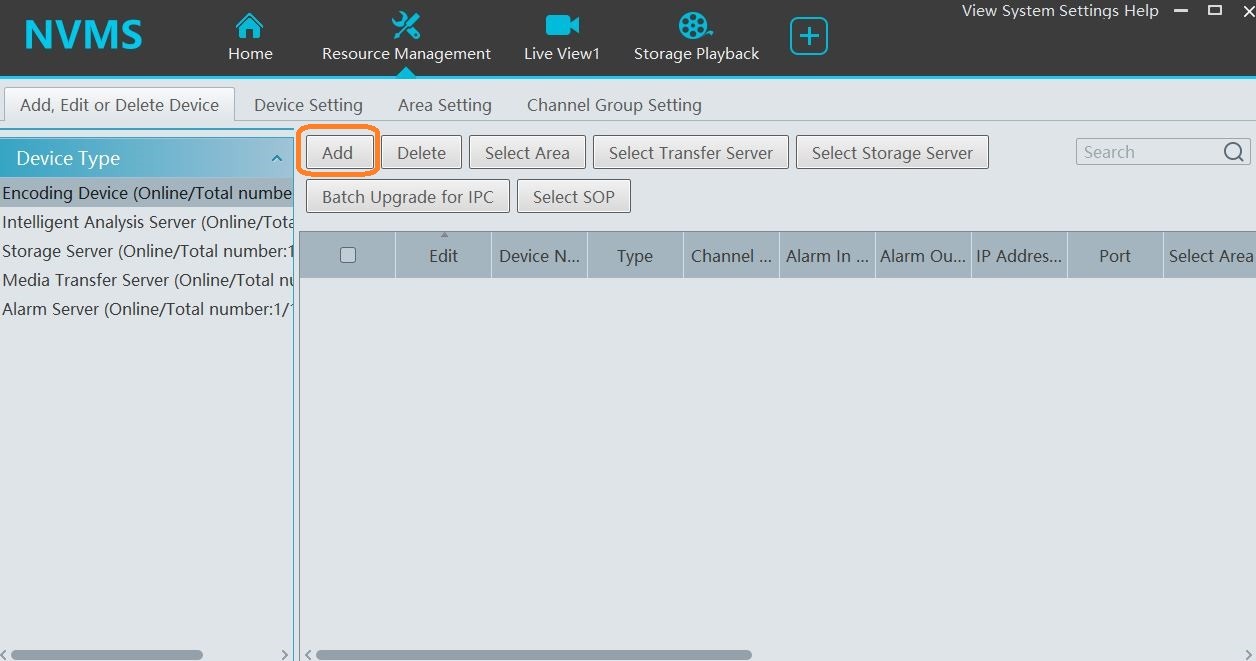
Task: Click the NVMS logo
Action: [x=82, y=33]
